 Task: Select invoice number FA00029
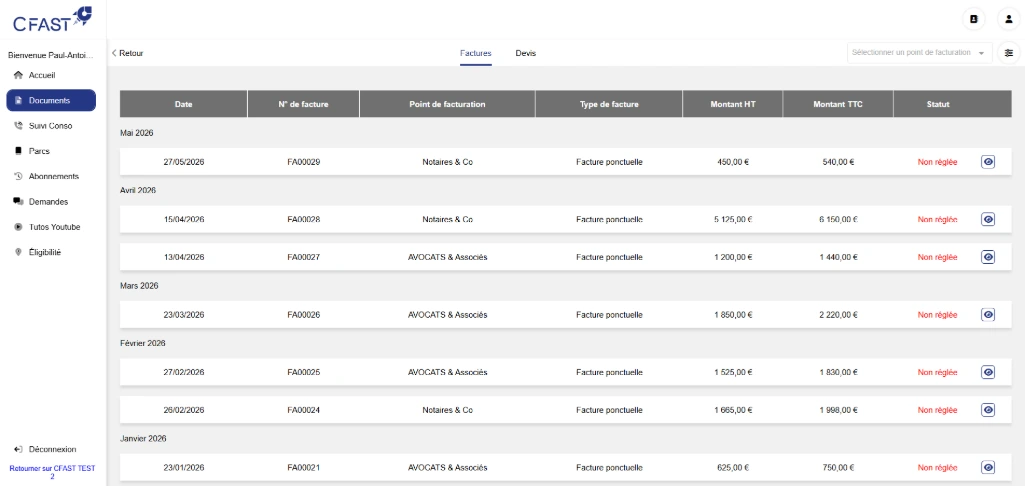(x=303, y=162)
